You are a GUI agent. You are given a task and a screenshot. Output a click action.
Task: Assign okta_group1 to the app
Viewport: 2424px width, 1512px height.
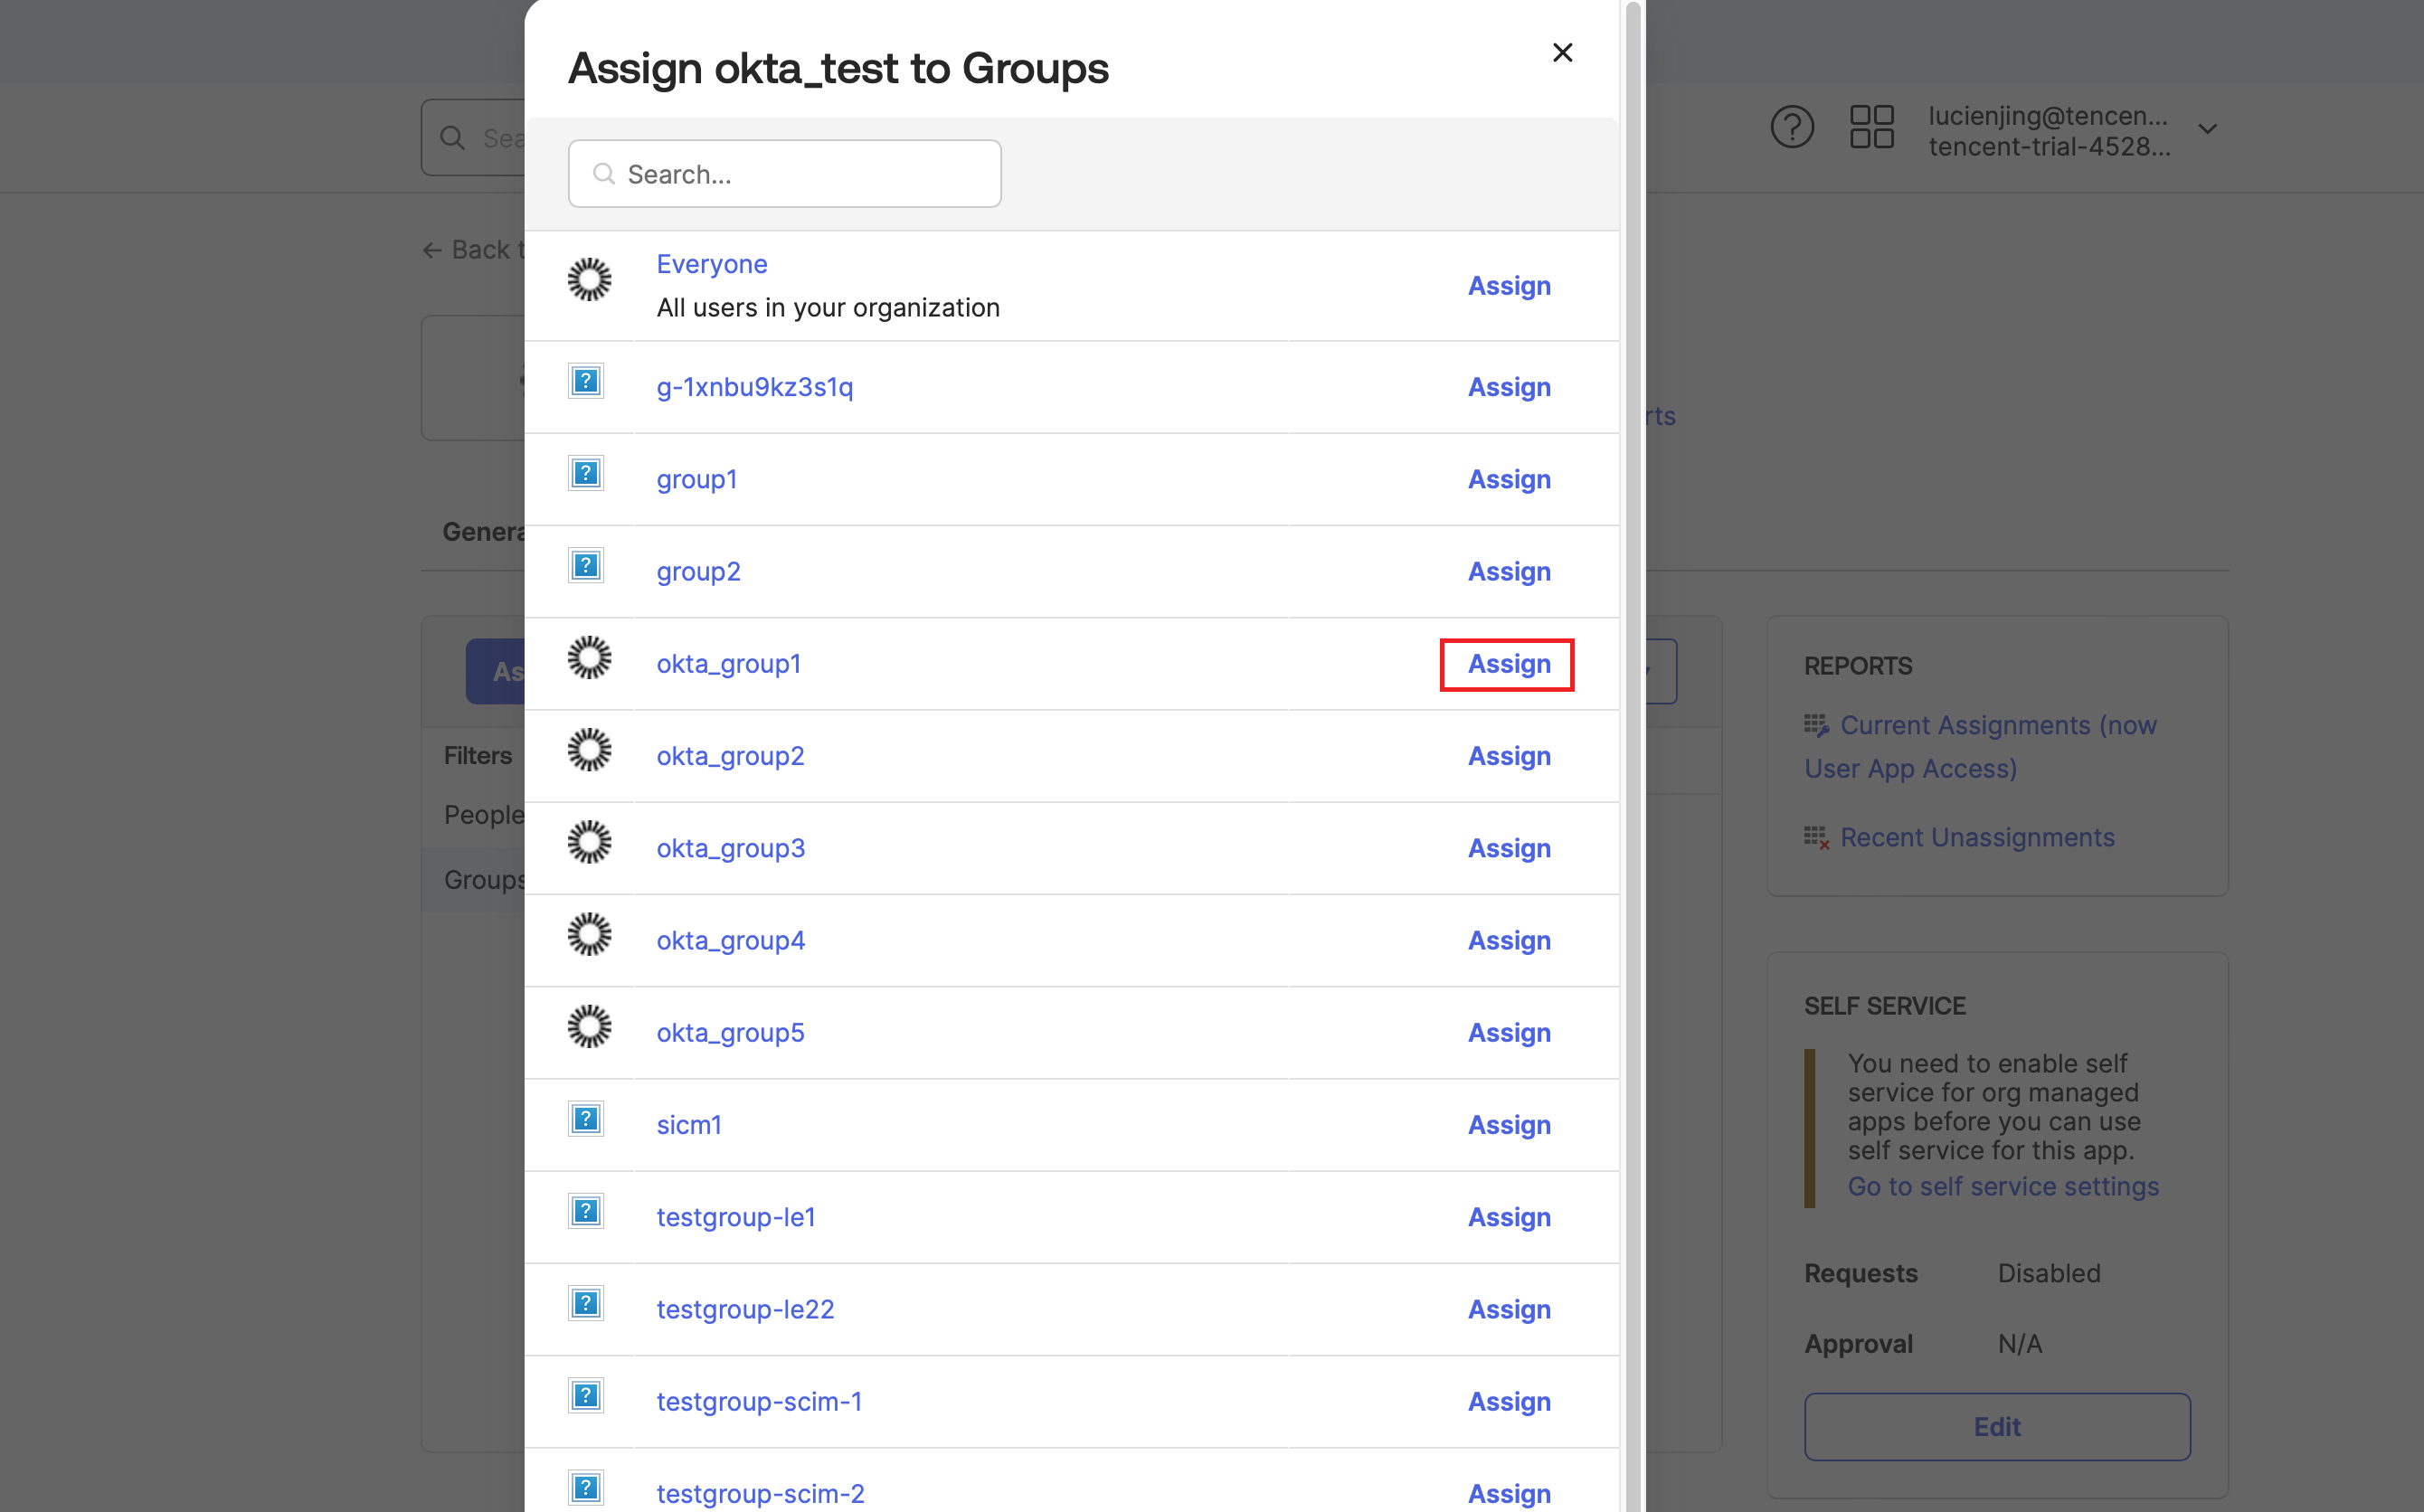tap(1508, 664)
